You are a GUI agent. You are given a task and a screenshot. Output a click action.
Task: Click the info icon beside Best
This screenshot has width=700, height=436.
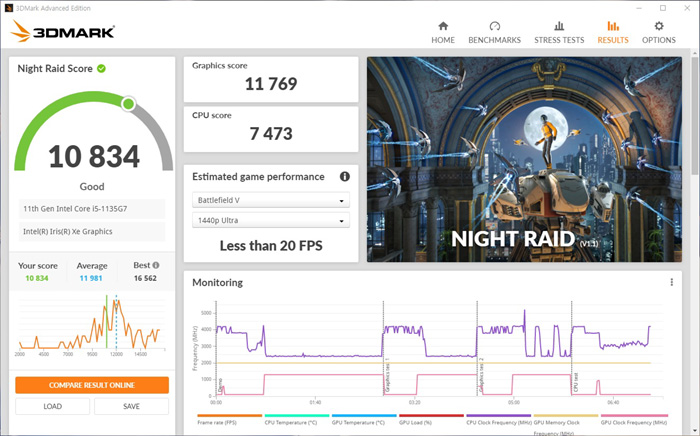coord(156,265)
